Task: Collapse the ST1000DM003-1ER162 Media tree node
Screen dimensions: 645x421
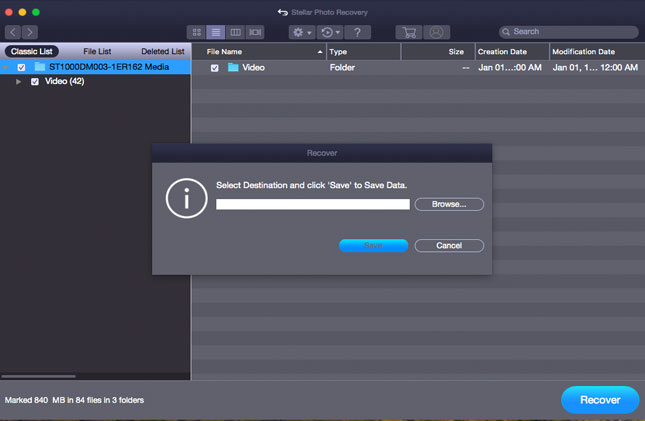Action: [5, 67]
